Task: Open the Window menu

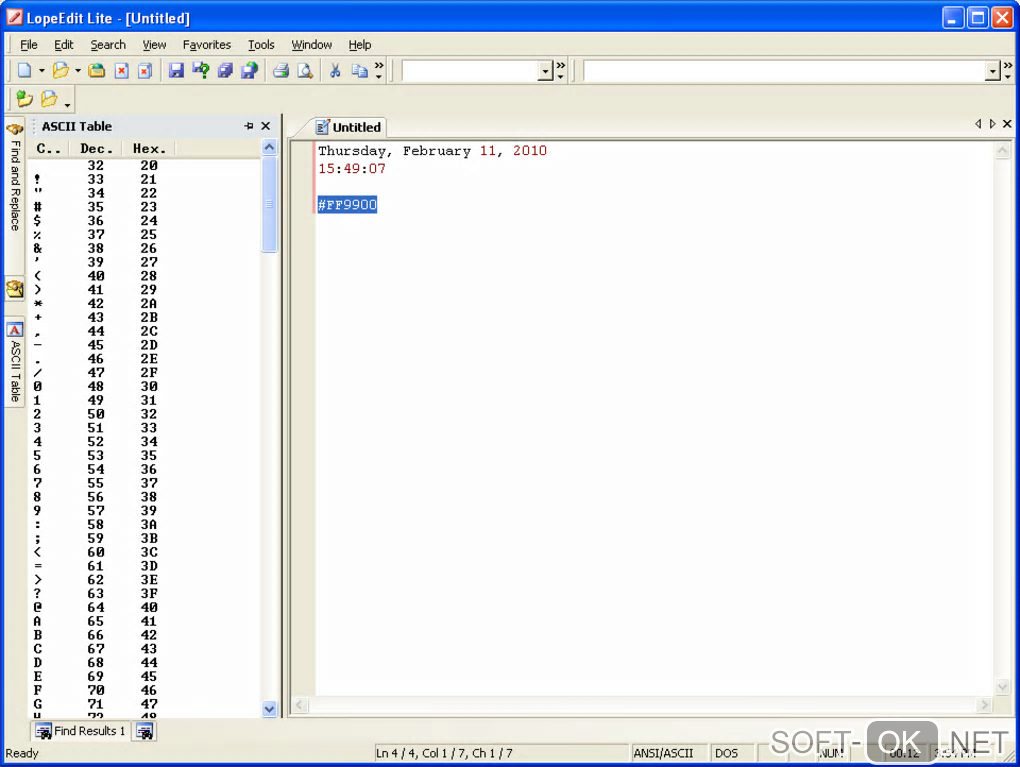Action: point(312,45)
